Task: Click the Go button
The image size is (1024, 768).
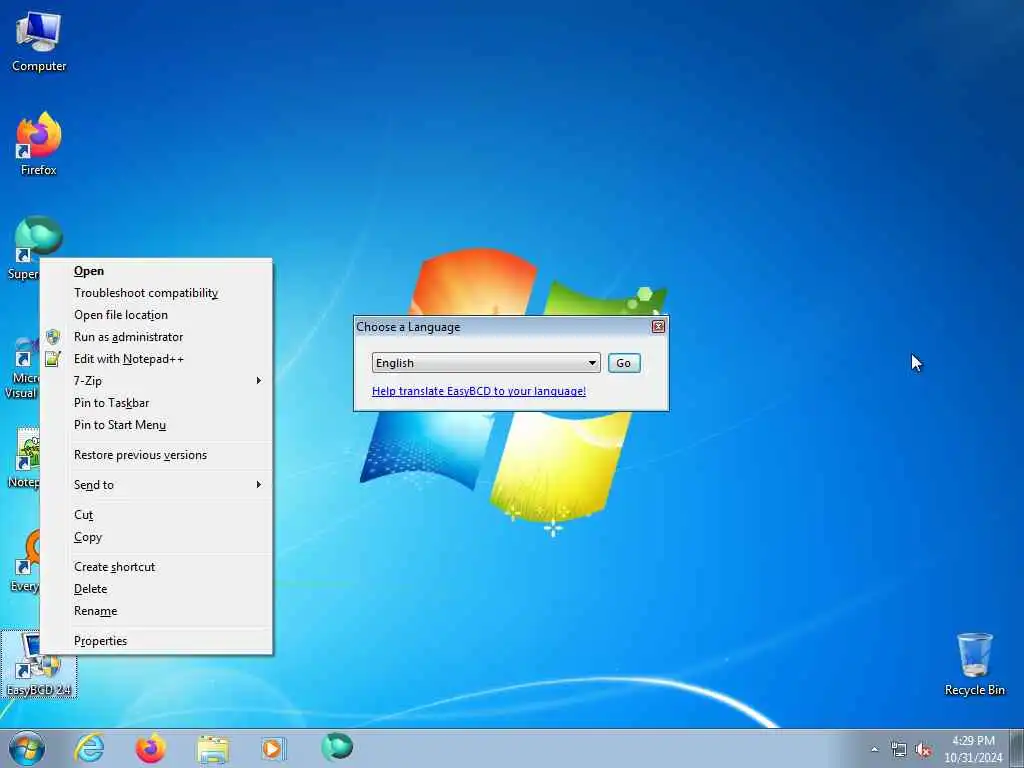Action: (x=624, y=362)
